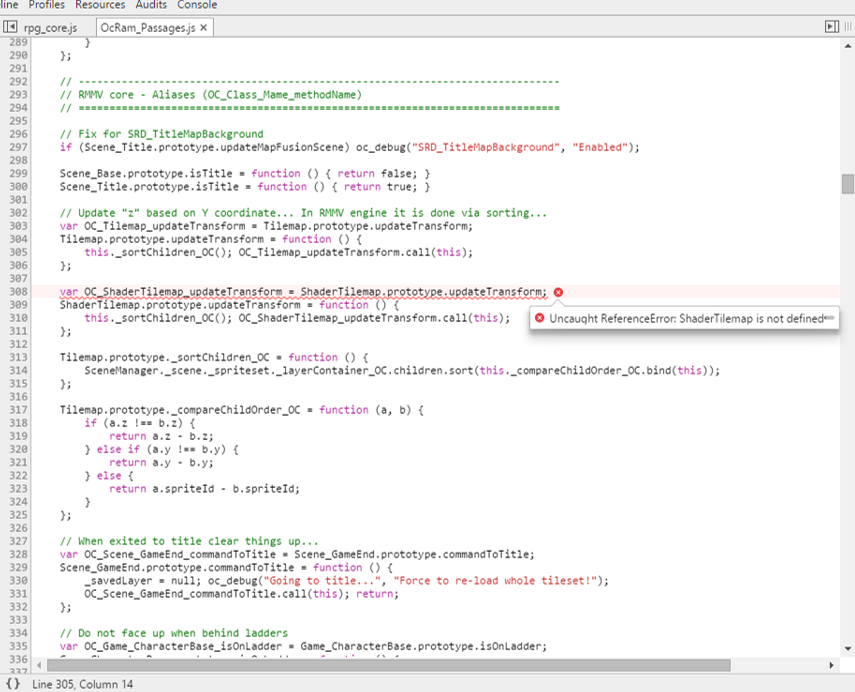Click the horizontal scrollbar right arrow
855x692 pixels.
coord(831,665)
